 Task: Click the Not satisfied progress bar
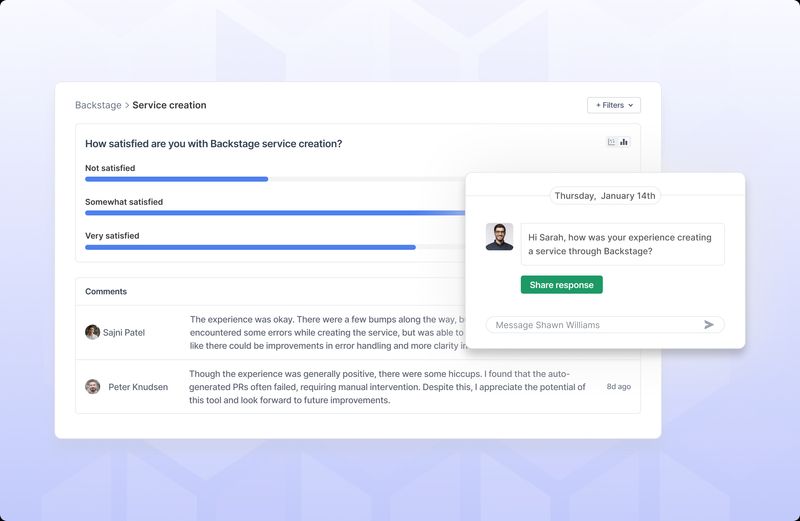(x=176, y=179)
